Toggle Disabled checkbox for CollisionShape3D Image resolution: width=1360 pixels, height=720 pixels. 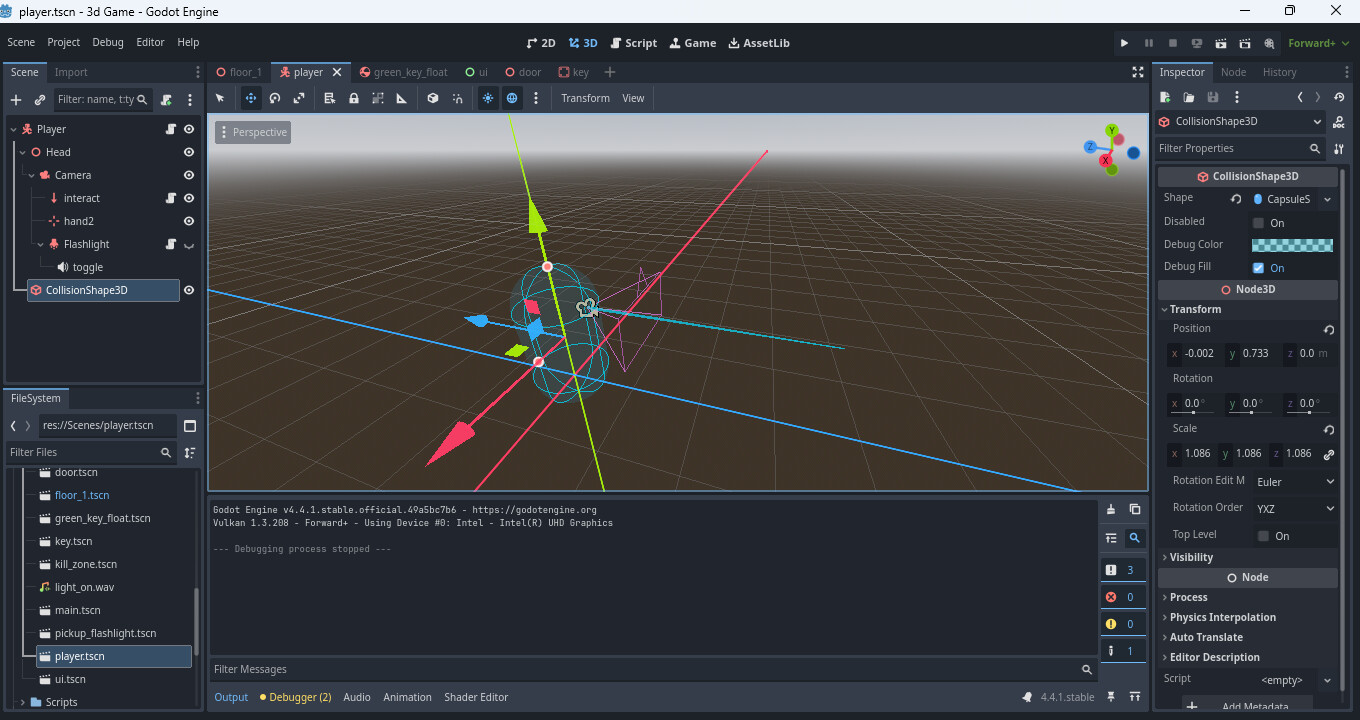click(x=1259, y=223)
